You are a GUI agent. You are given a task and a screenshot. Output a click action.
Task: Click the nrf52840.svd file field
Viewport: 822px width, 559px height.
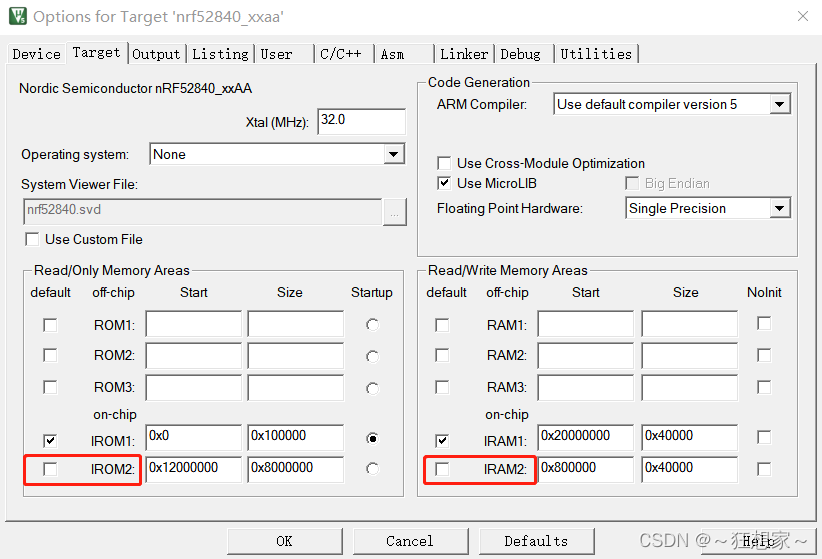click(x=202, y=211)
